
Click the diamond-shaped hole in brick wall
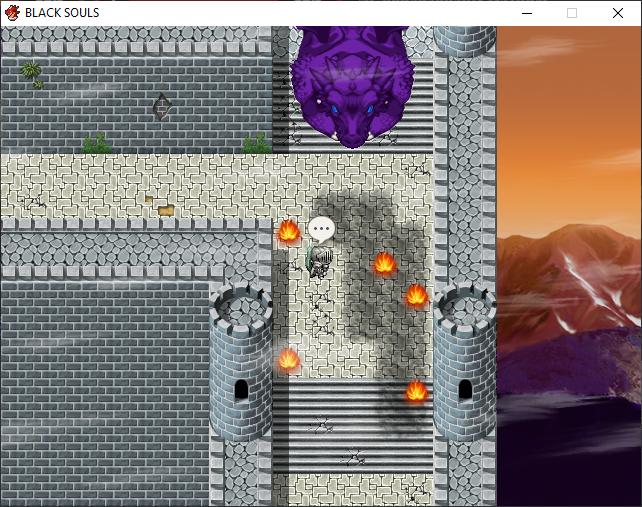click(162, 107)
